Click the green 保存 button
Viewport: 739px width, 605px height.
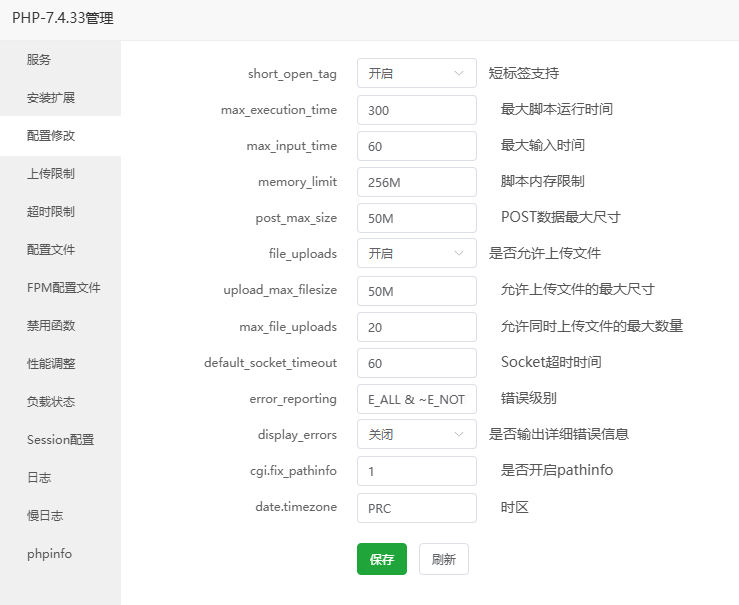(x=381, y=559)
